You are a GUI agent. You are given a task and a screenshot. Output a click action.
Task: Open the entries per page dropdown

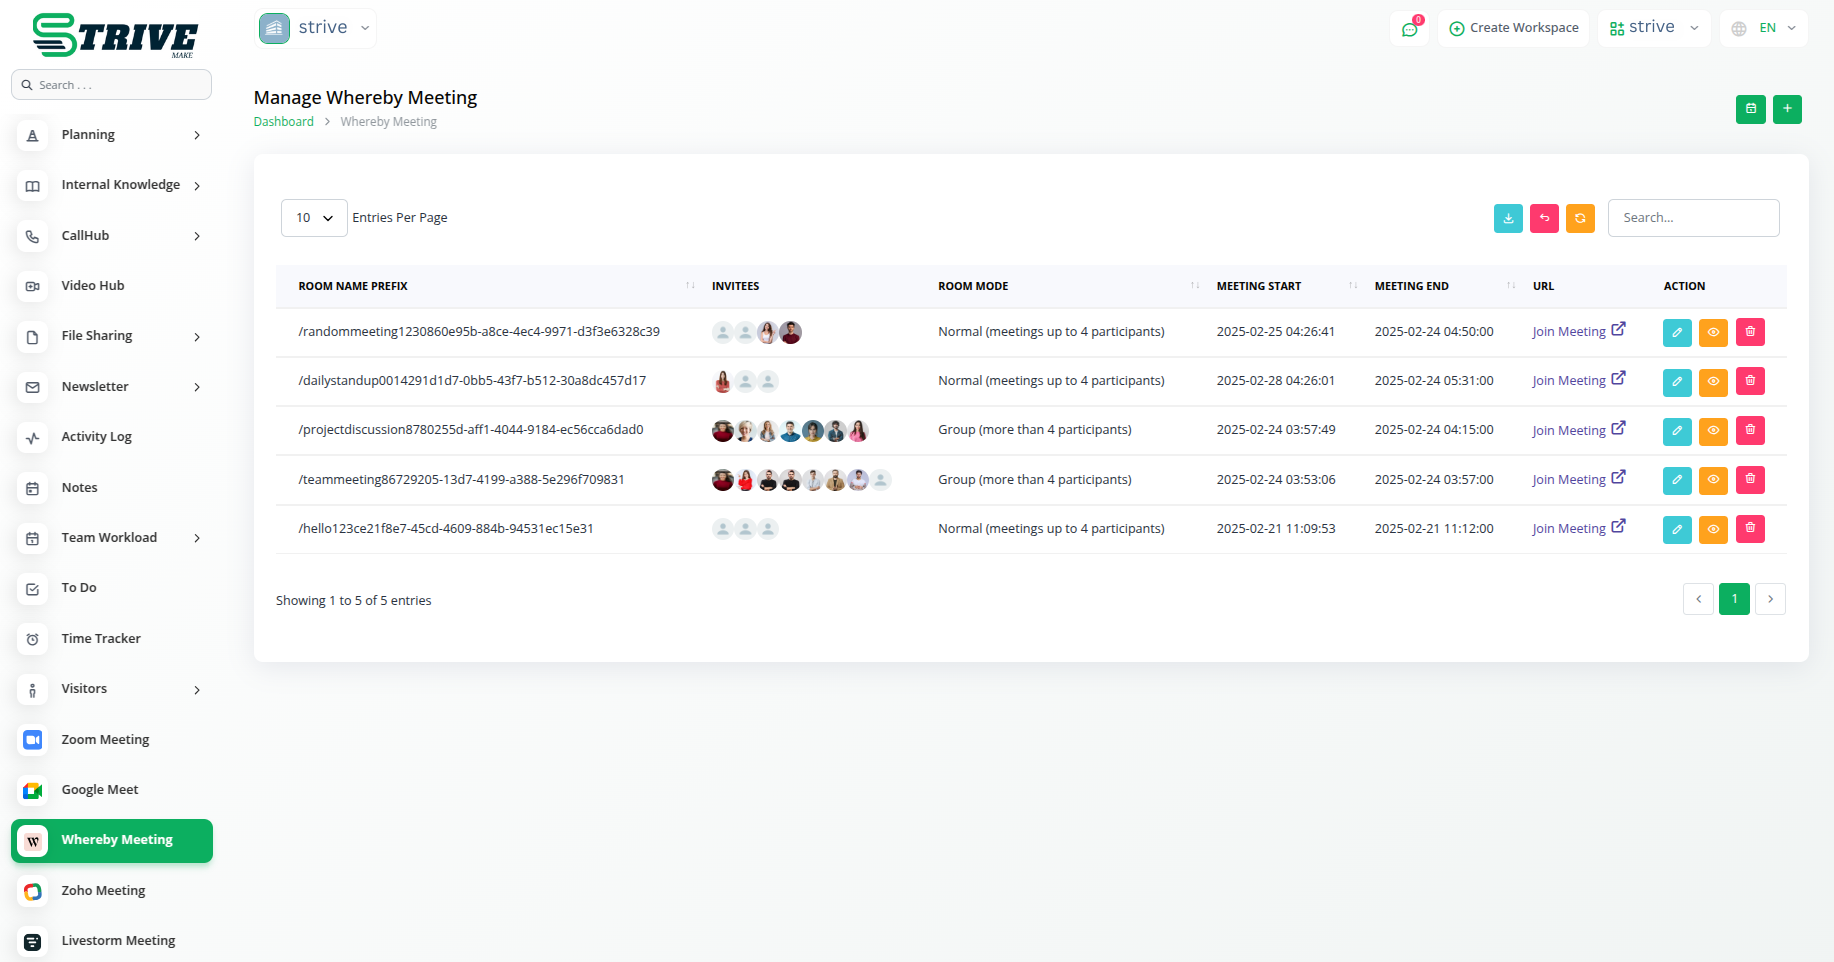coord(314,218)
